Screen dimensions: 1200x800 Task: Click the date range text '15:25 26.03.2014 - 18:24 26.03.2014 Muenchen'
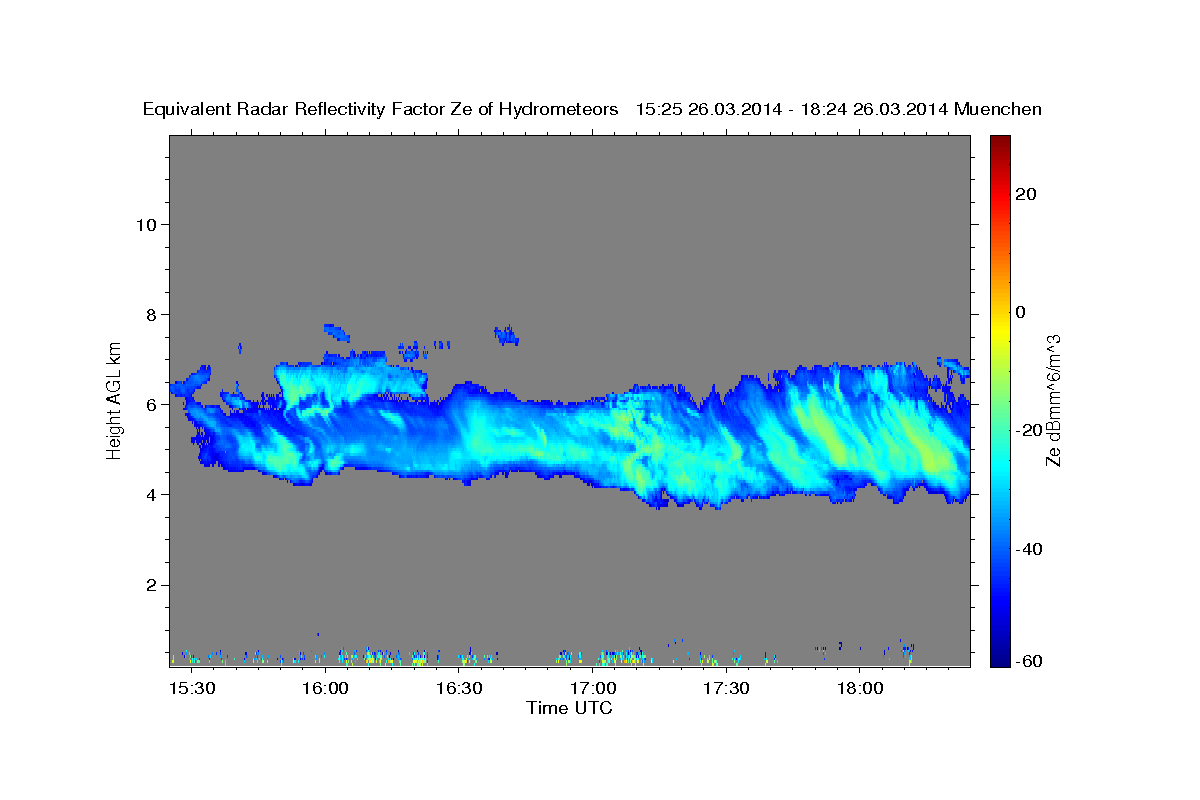point(839,110)
